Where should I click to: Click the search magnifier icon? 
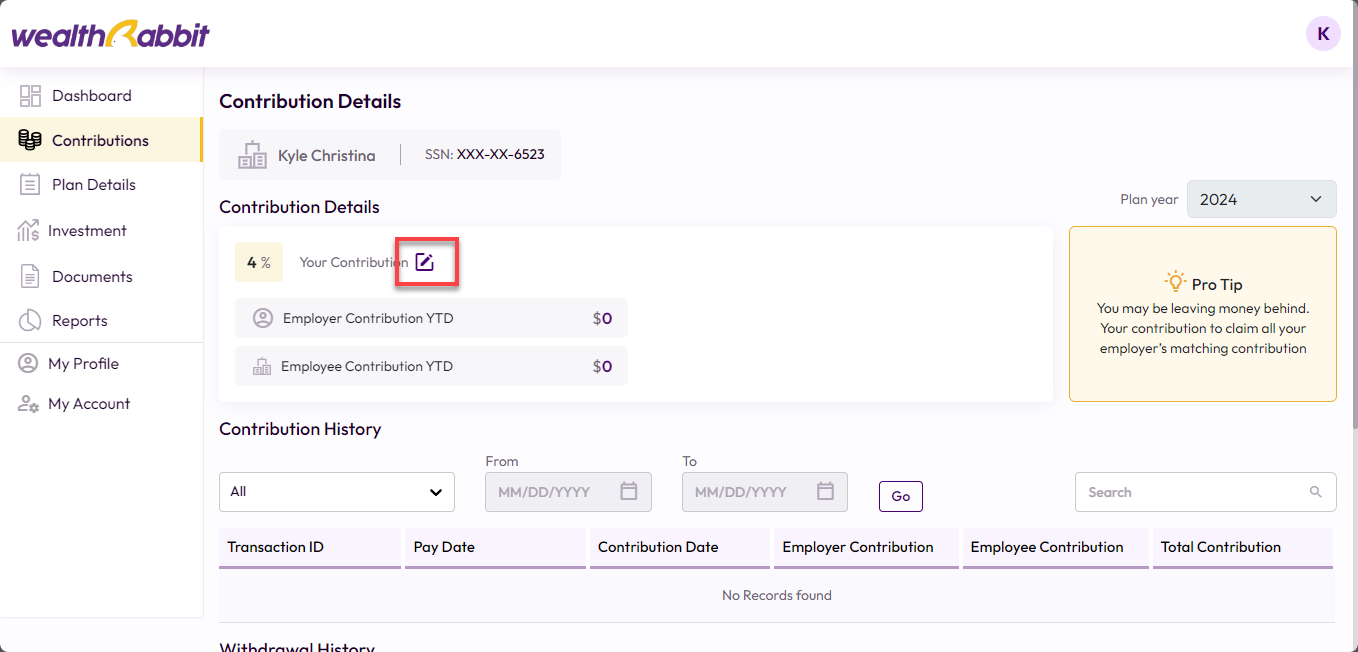1314,492
